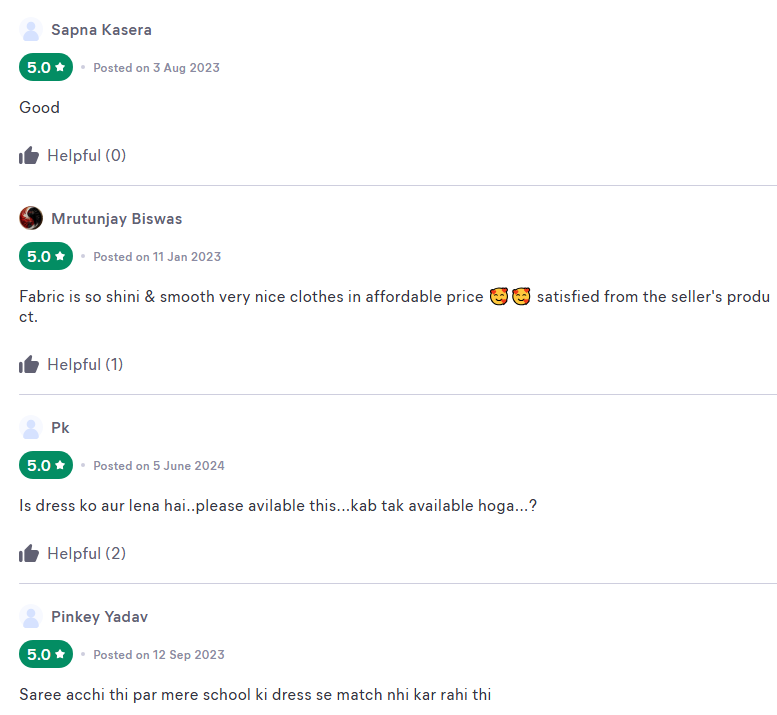Click the 5.0 star badge on Mrutunjay's review
Image resolution: width=777 pixels, height=715 pixels.
click(46, 257)
